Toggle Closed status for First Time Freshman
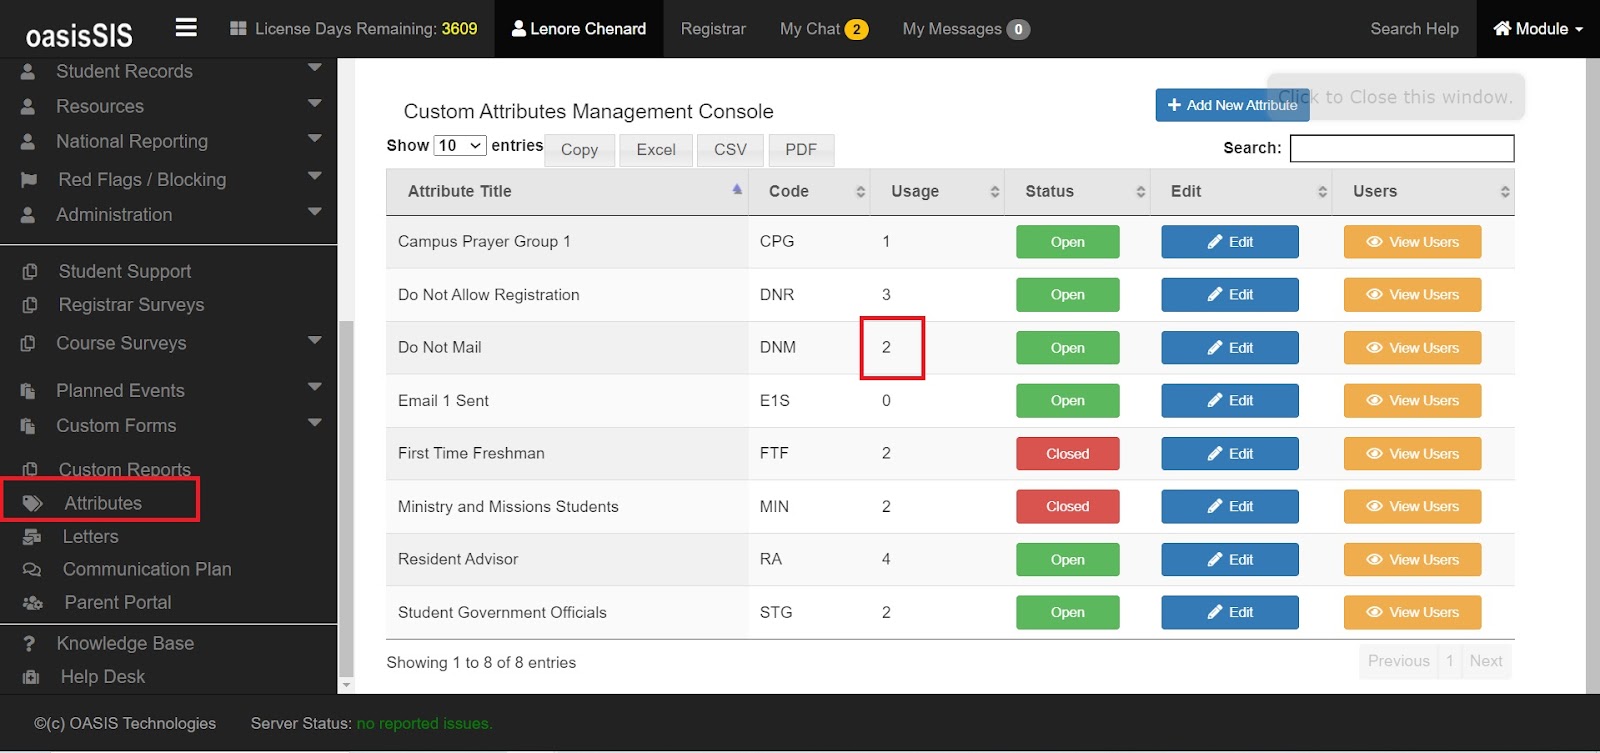Screen dimensions: 1600x753 point(1067,454)
